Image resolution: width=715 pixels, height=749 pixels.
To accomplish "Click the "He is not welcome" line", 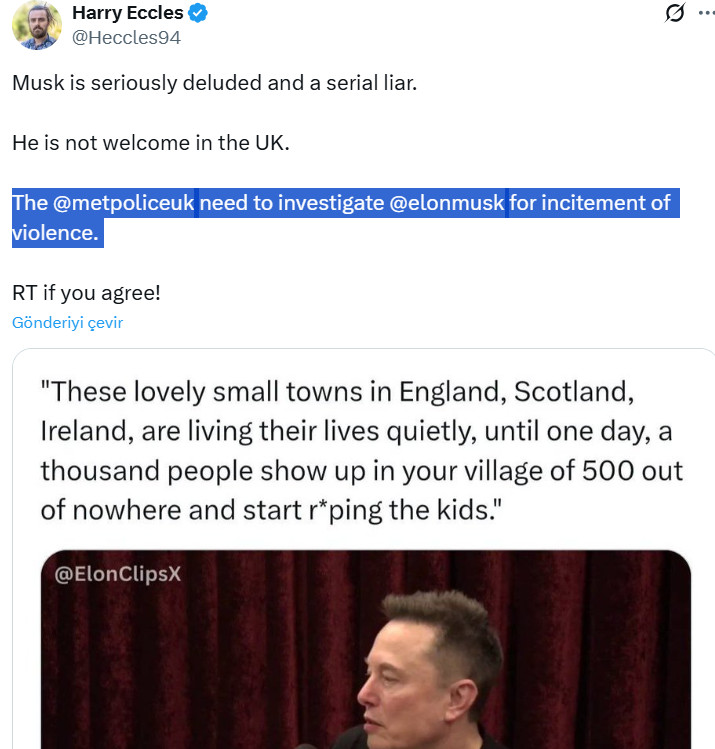I will coord(150,142).
